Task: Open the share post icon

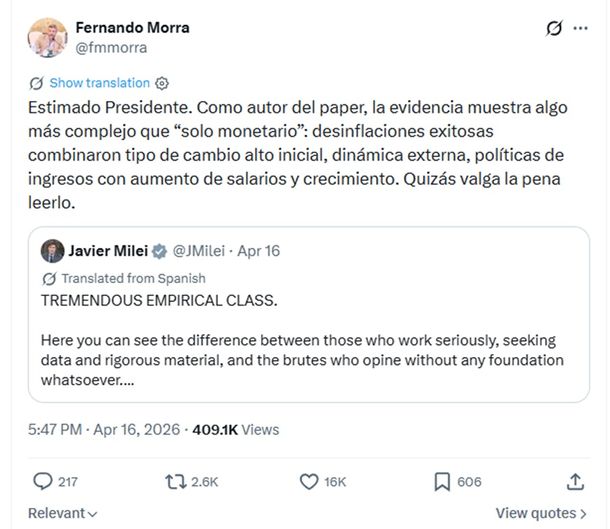Action: 575,481
